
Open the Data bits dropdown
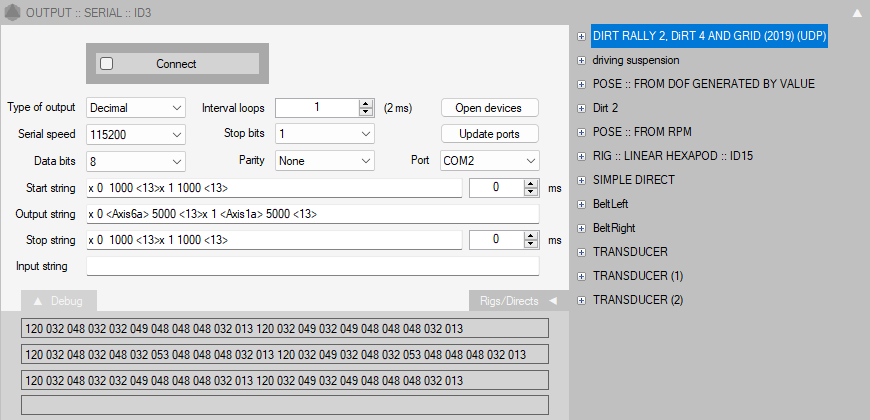pos(136,160)
